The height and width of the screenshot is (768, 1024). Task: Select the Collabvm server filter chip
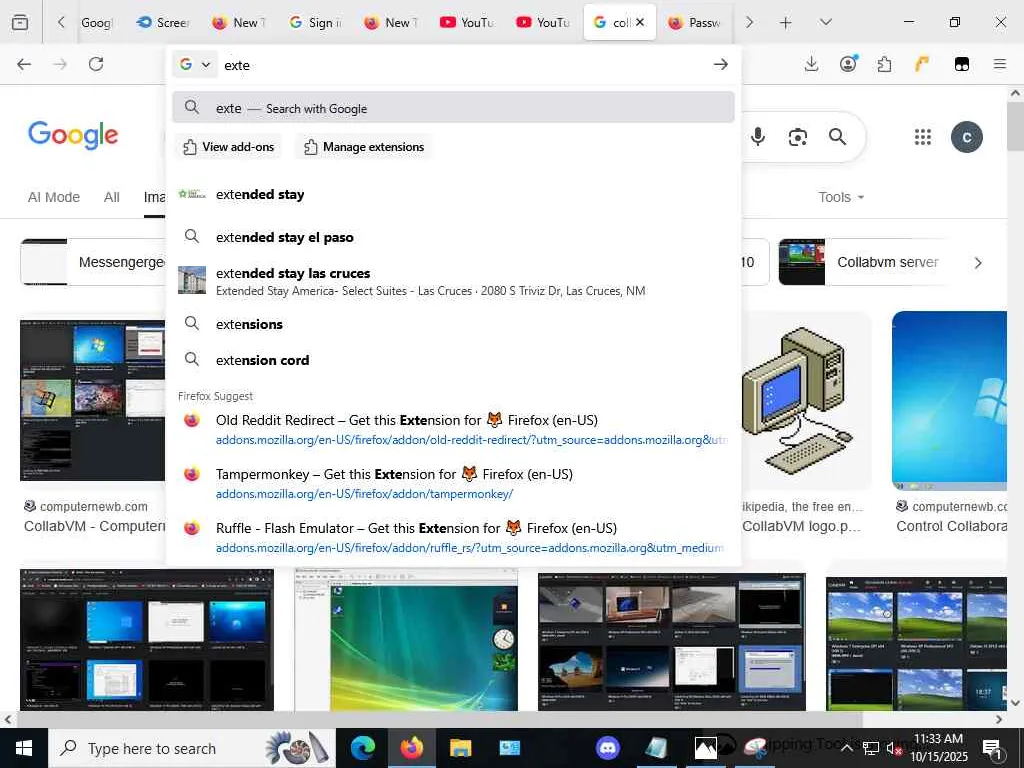coord(865,262)
